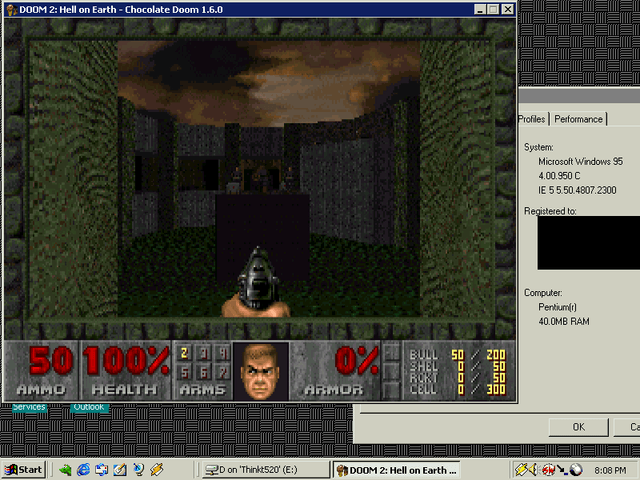The width and height of the screenshot is (640, 480).
Task: Click the SHEL ammo row 0 / 50
Action: tap(458, 366)
